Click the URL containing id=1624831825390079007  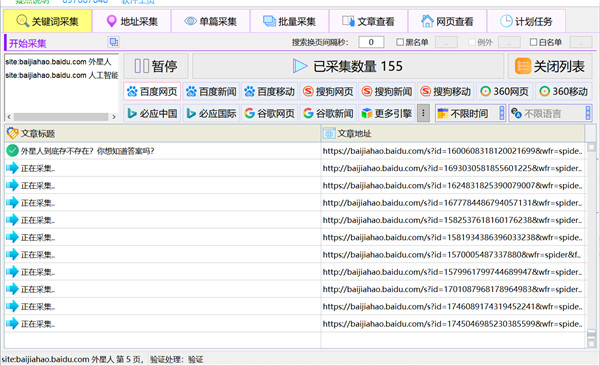[x=452, y=185]
